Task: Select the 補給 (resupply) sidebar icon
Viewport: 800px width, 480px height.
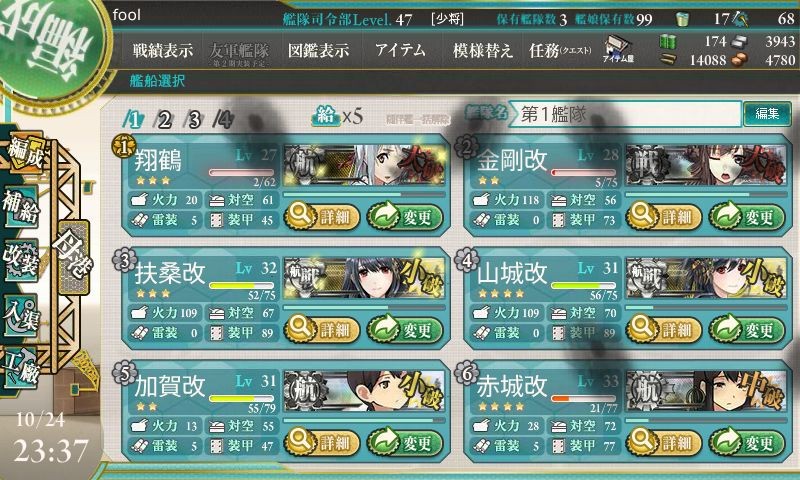Action: [21, 207]
